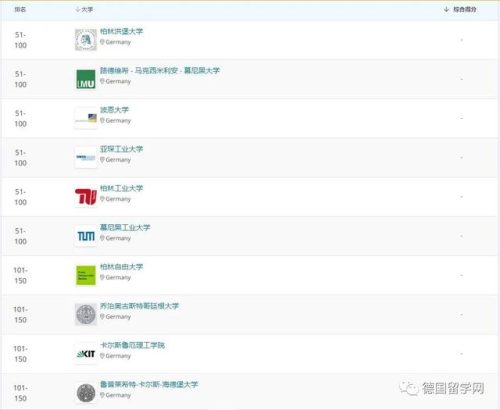Click location pin under 波恩大学

[x=102, y=120]
